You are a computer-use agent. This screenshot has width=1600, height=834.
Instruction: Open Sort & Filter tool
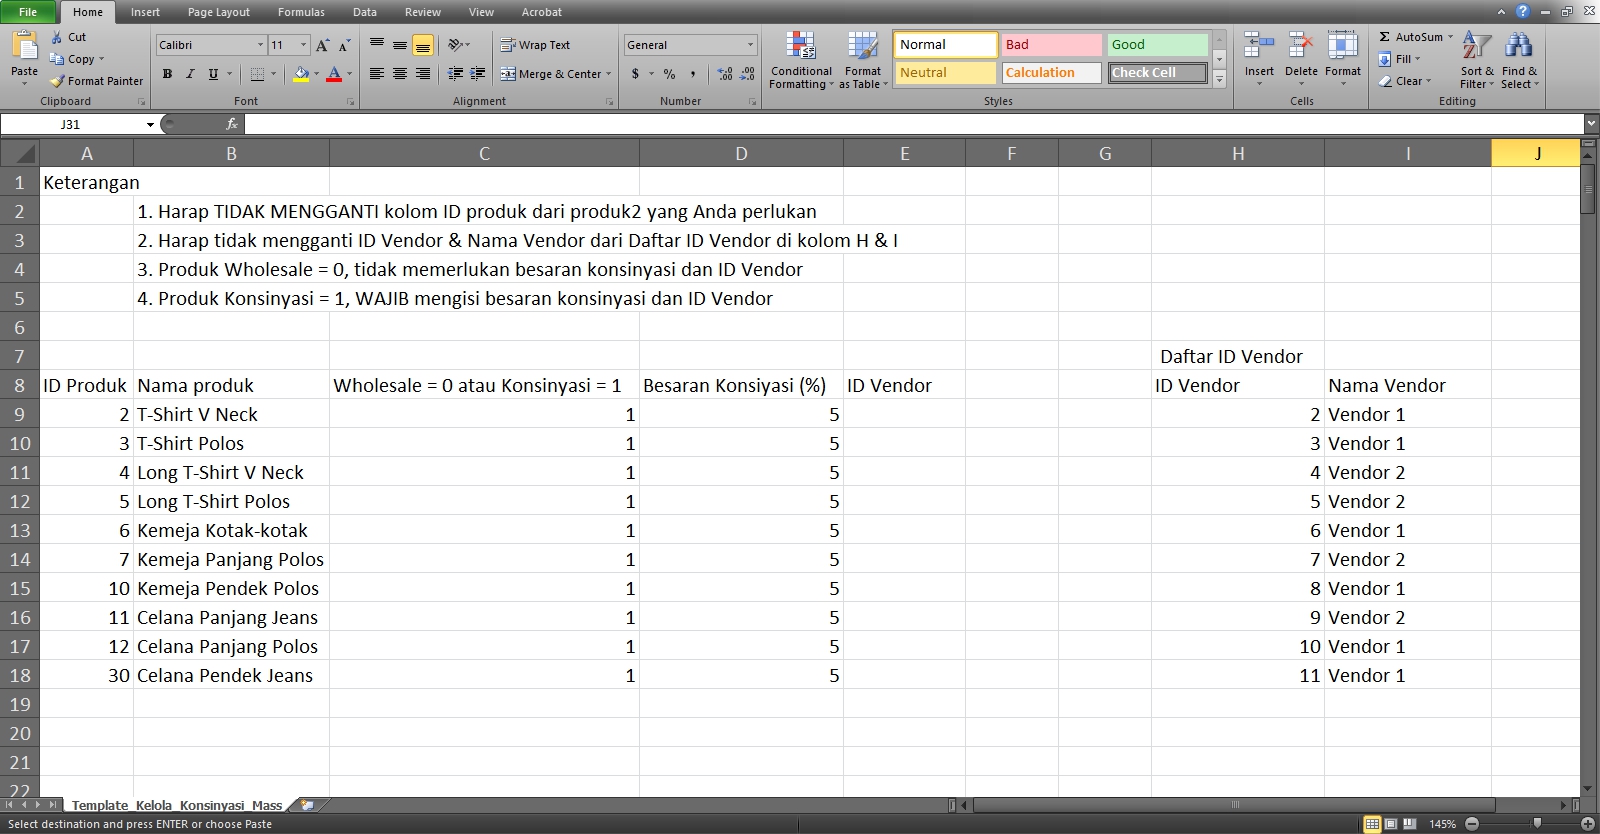click(1476, 46)
